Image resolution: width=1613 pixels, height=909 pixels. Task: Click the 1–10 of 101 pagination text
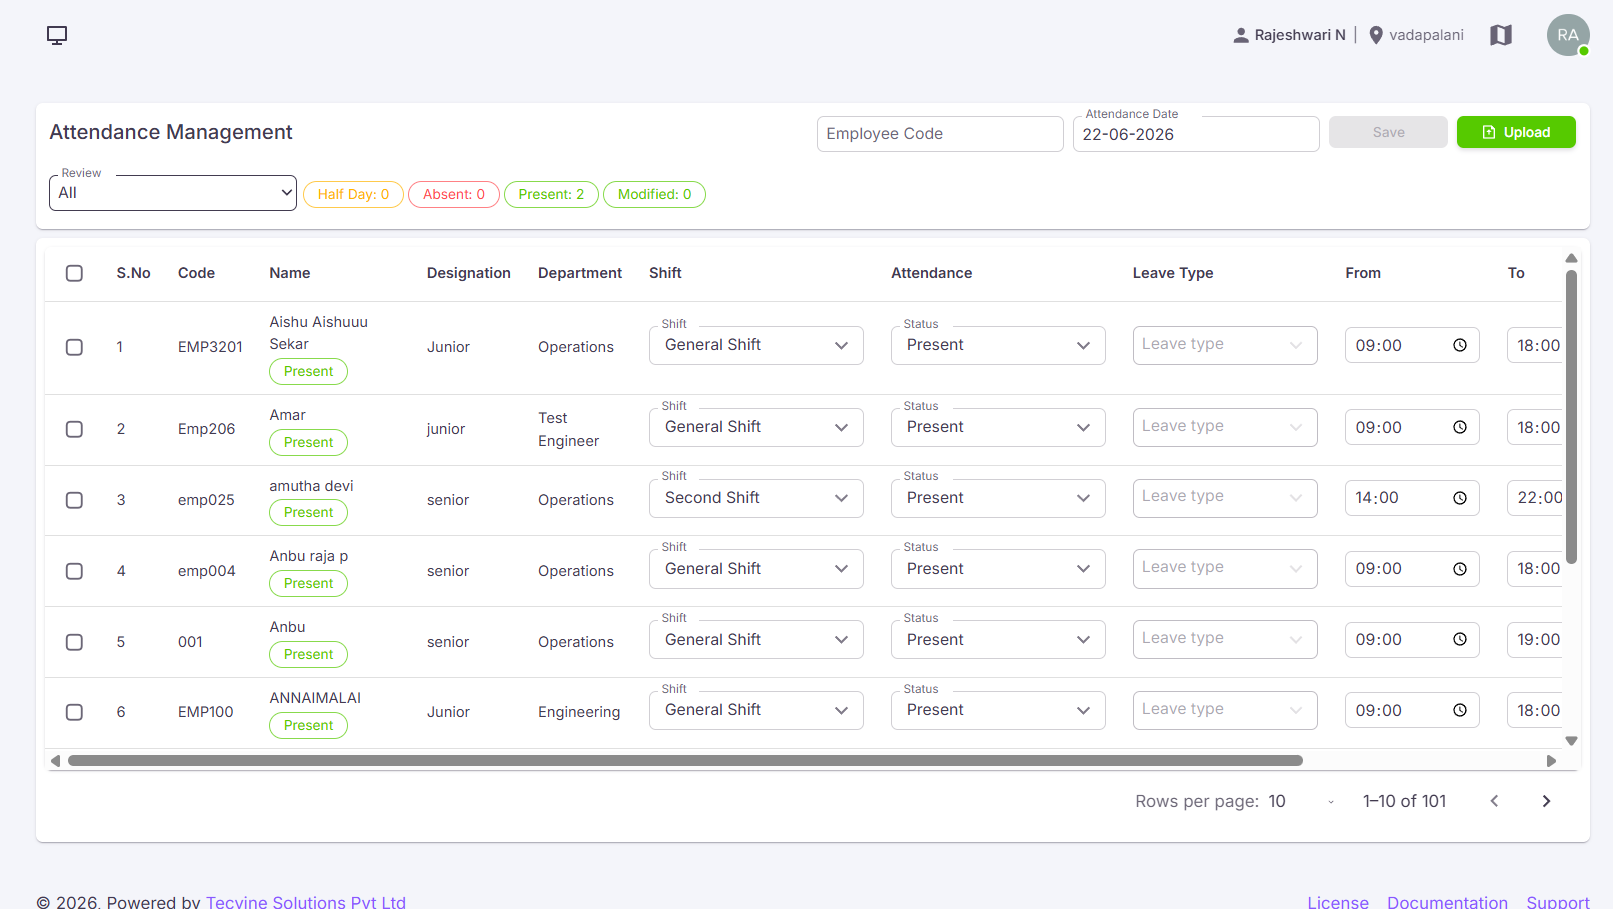(x=1404, y=801)
